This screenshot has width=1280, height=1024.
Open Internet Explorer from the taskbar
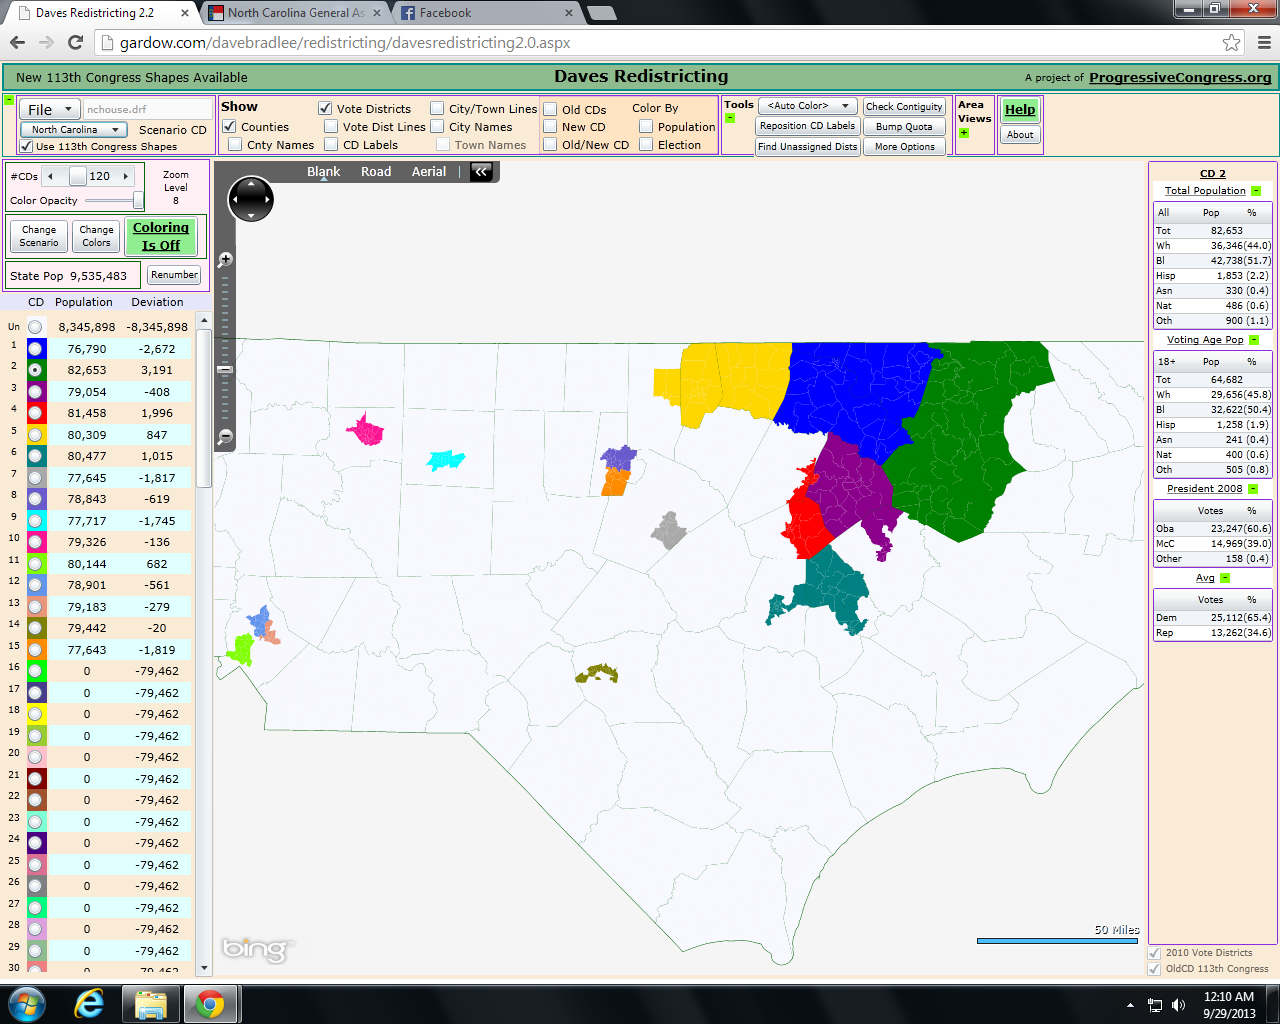pos(89,1003)
